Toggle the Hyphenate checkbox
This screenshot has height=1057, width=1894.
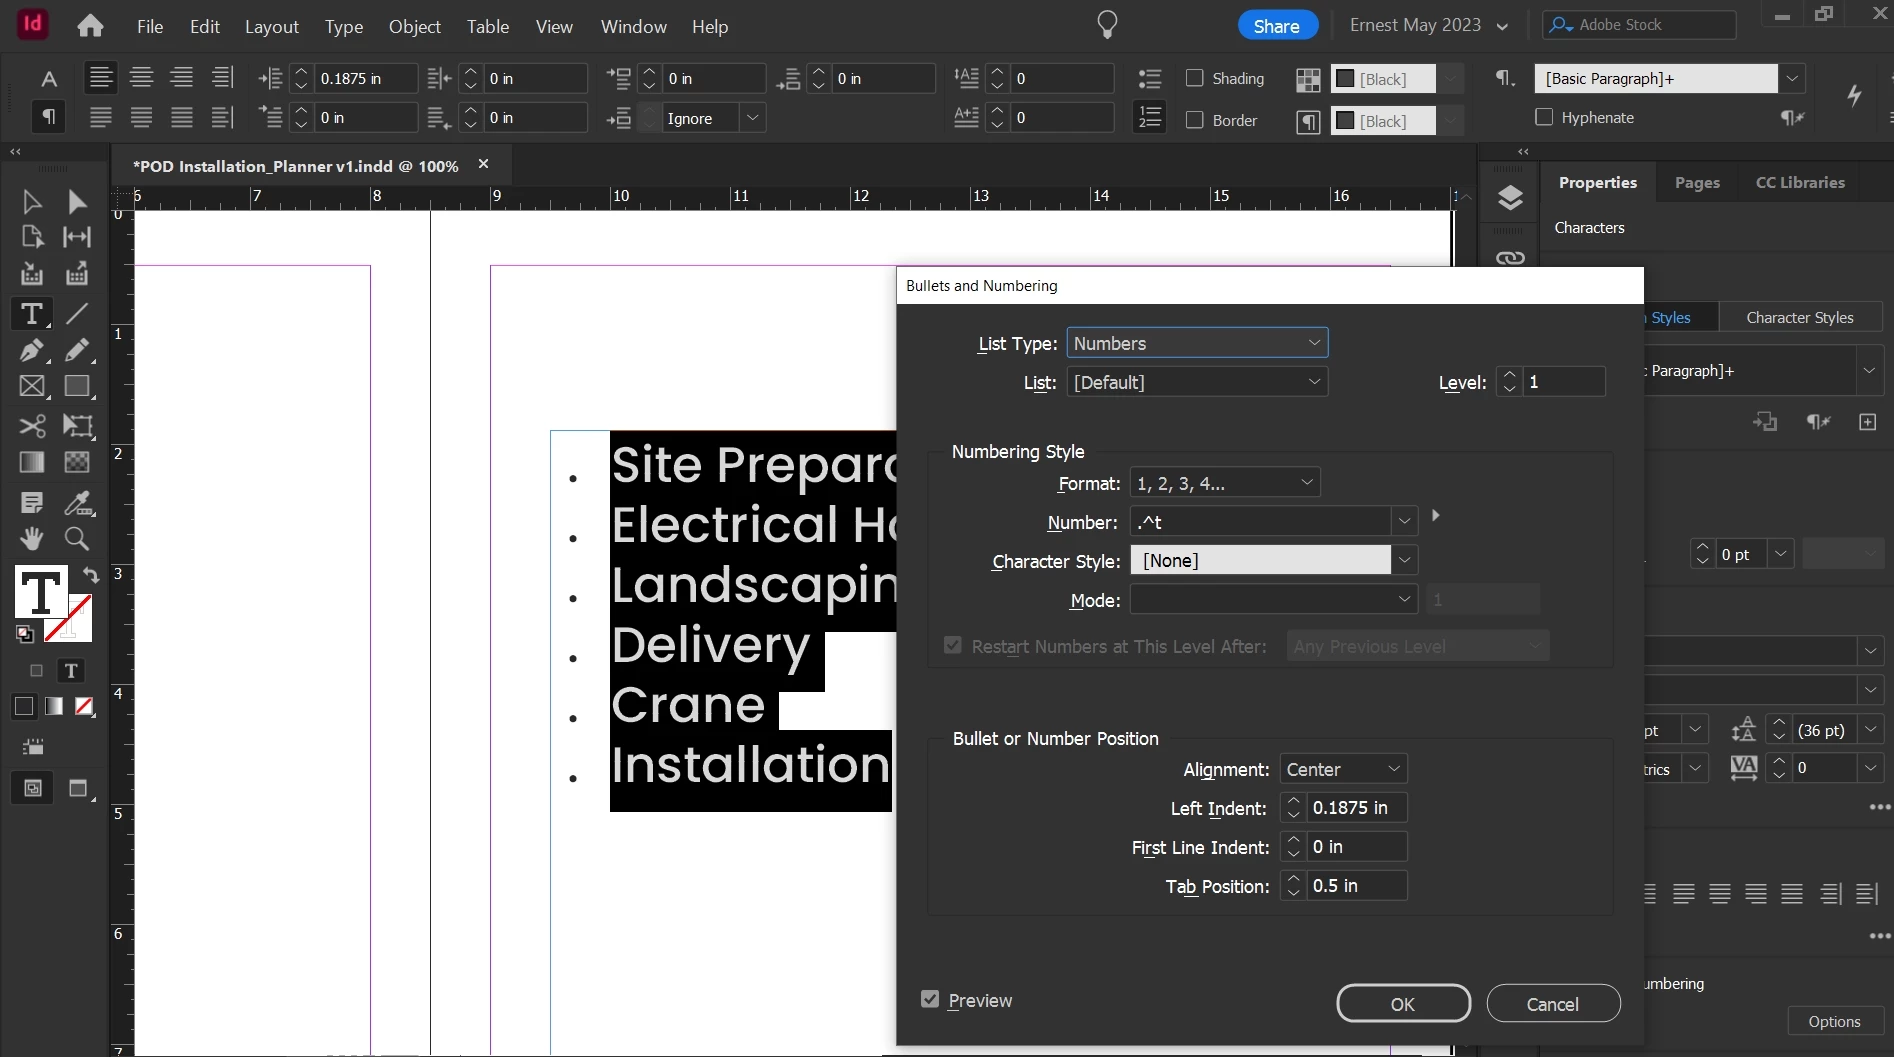tap(1544, 117)
